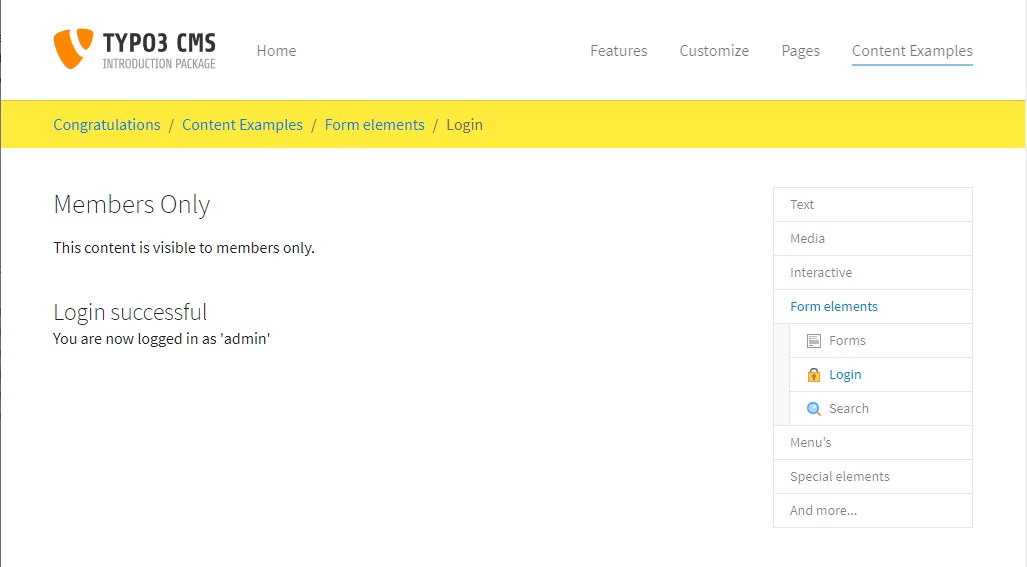Image resolution: width=1027 pixels, height=567 pixels.
Task: Click 'You are now logged in as admin' text
Action: click(x=162, y=338)
